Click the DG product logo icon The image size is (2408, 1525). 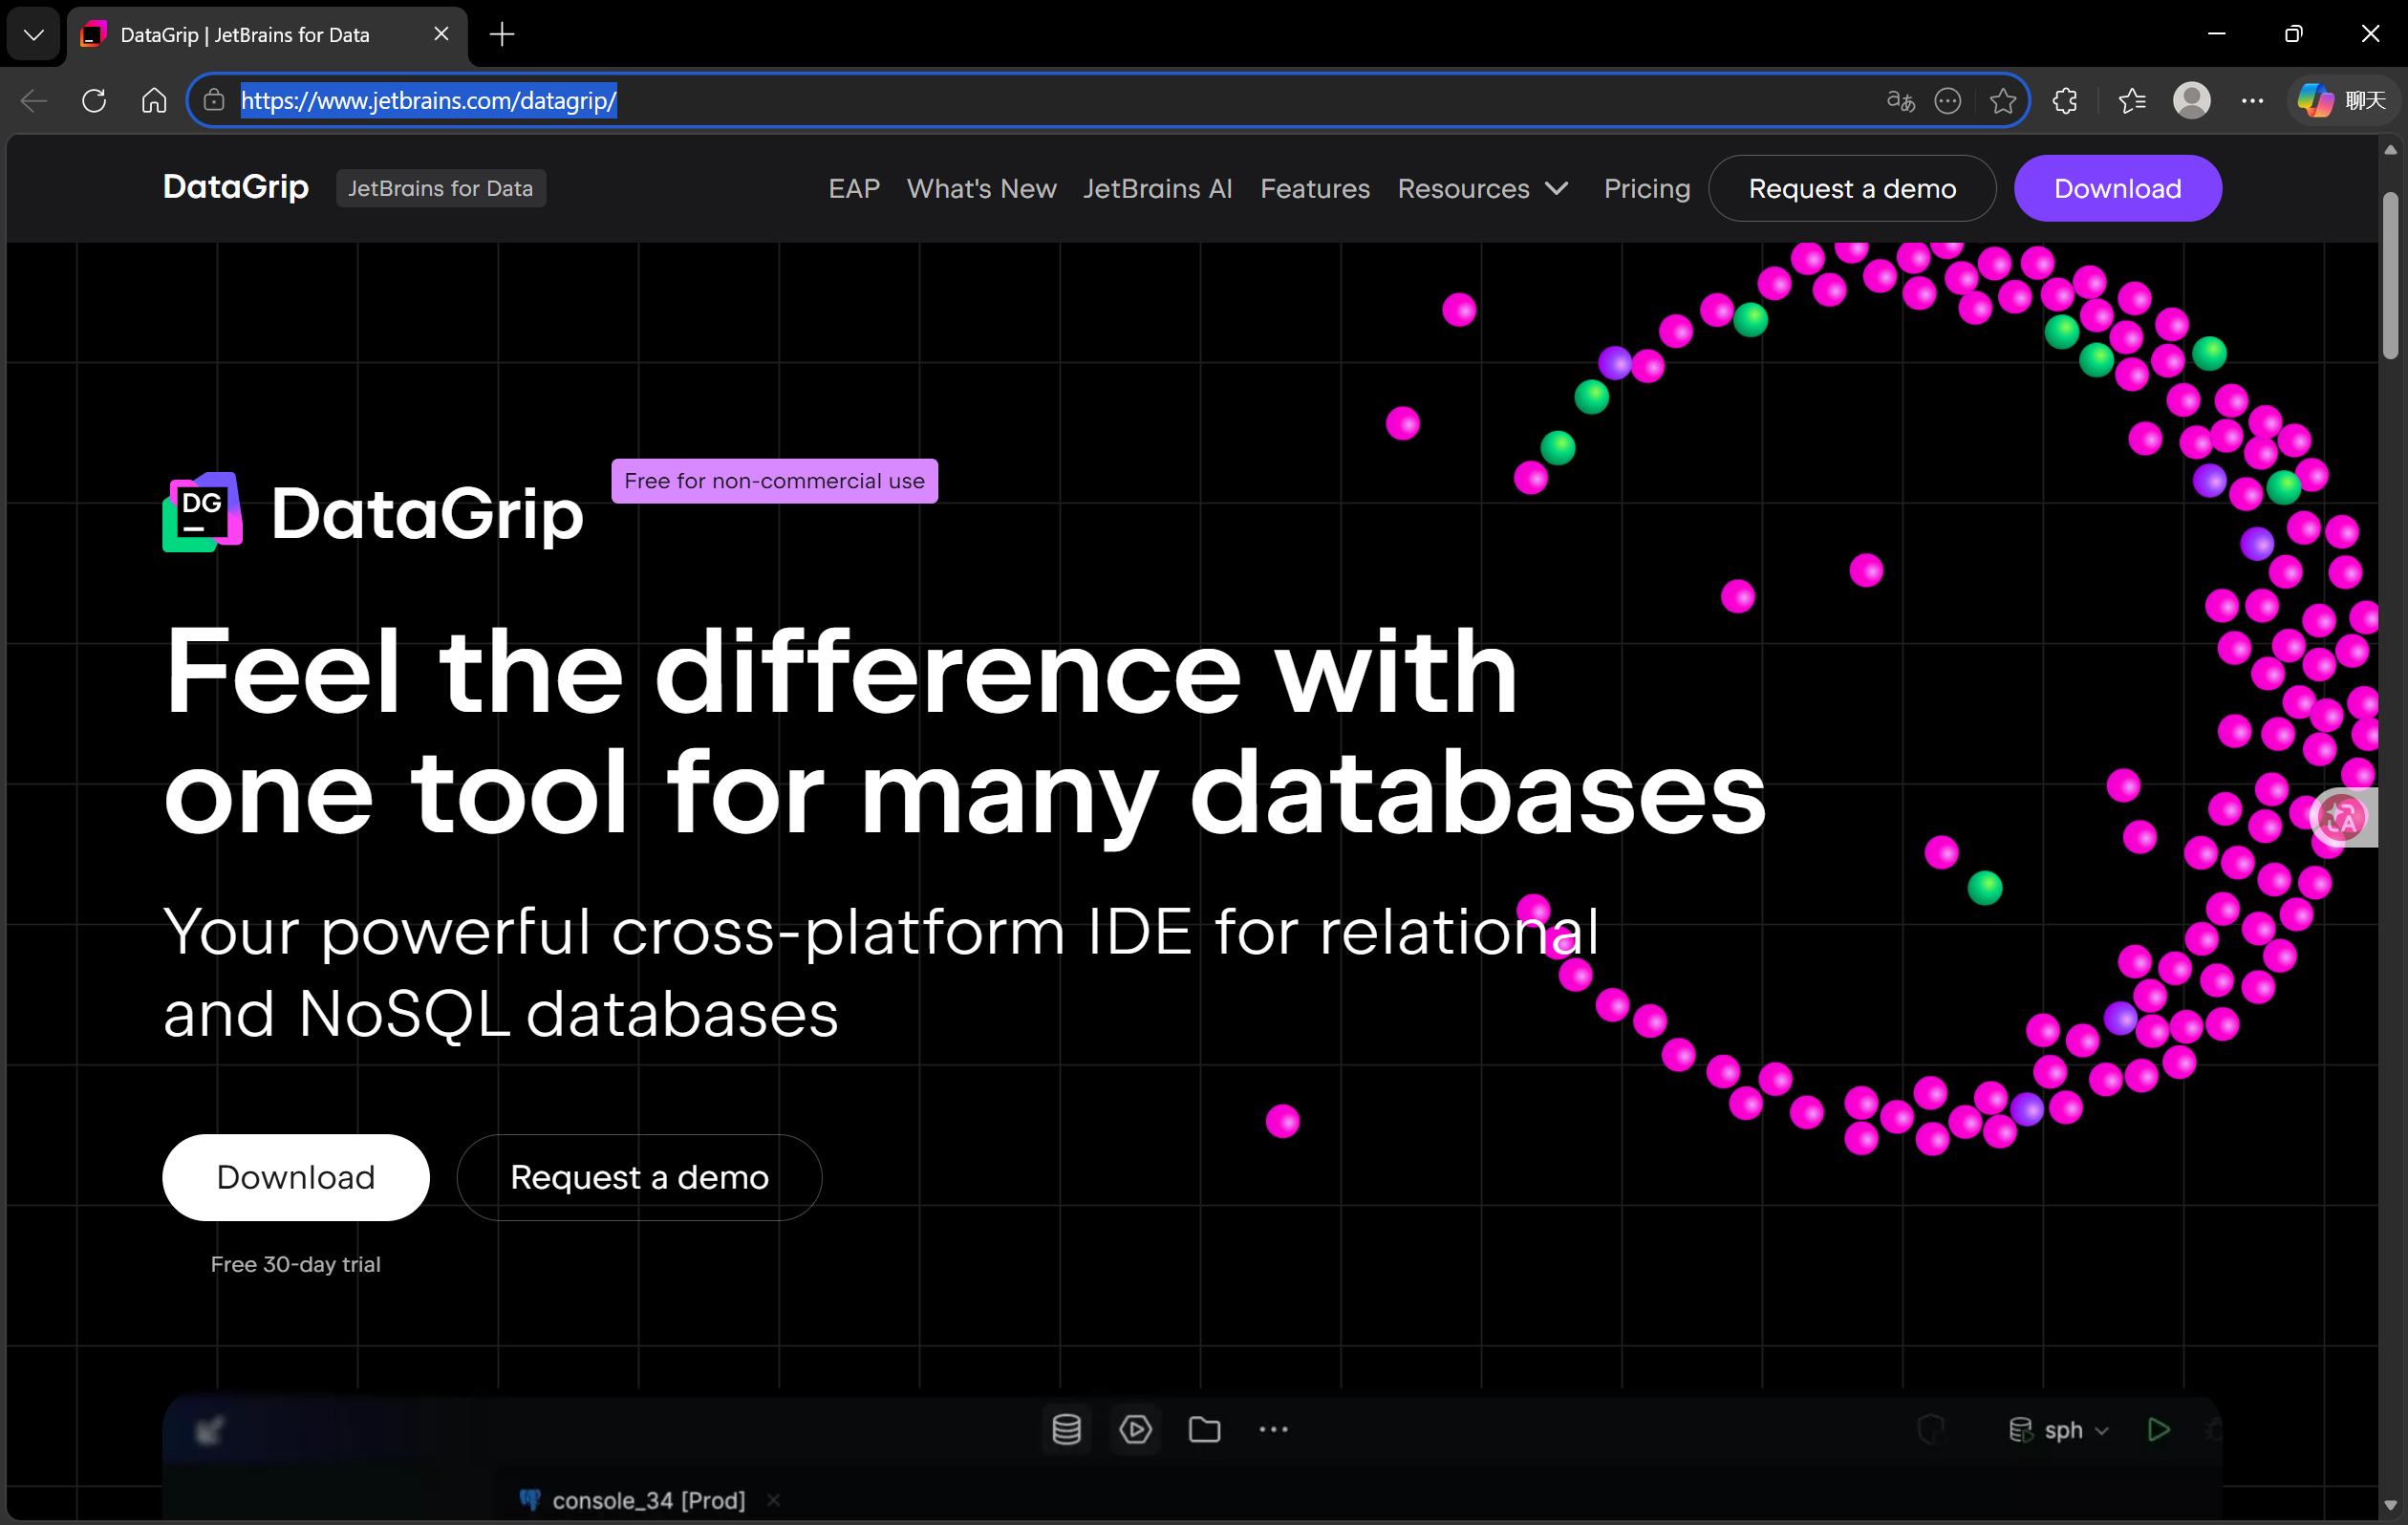click(x=203, y=512)
